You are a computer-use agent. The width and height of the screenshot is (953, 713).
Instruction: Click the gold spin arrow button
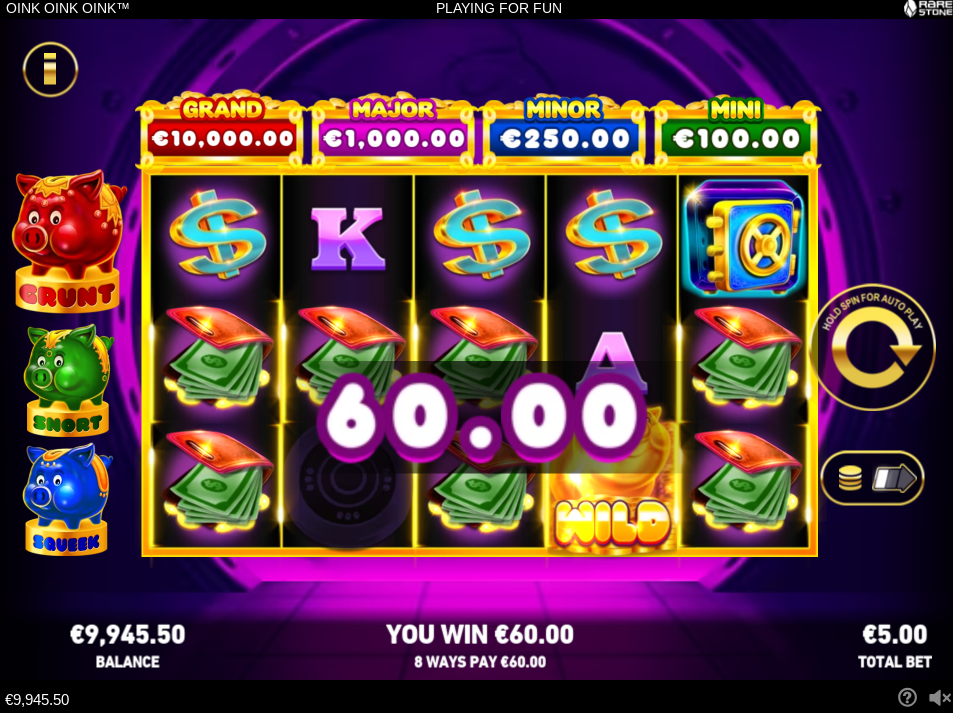pos(873,347)
